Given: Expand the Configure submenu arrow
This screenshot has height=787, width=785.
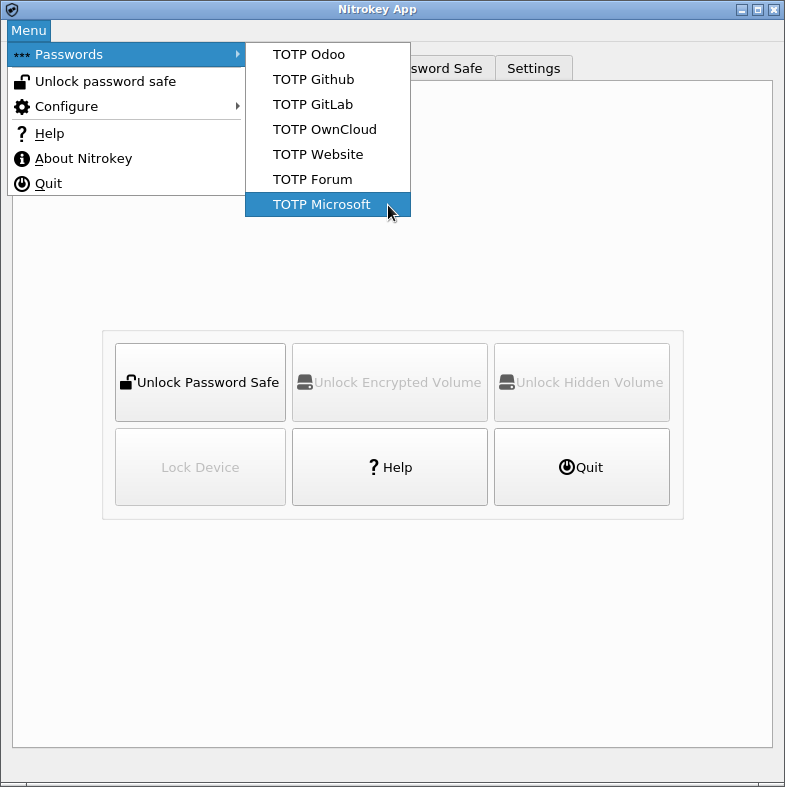Looking at the screenshot, I should [x=237, y=107].
